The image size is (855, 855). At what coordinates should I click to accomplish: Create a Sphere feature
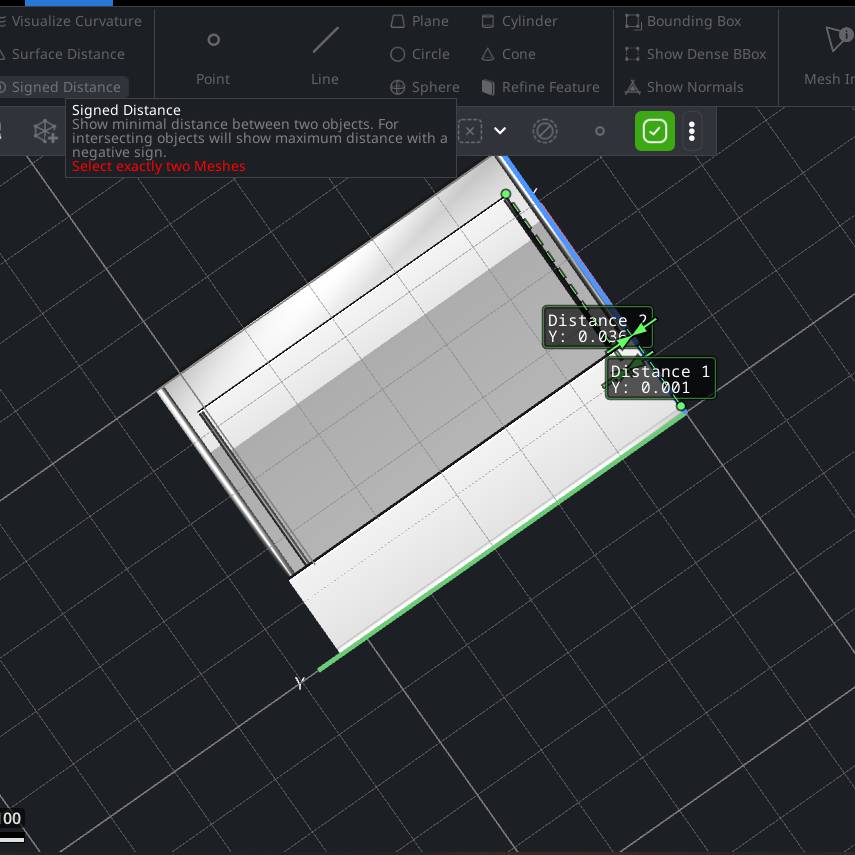pos(424,87)
